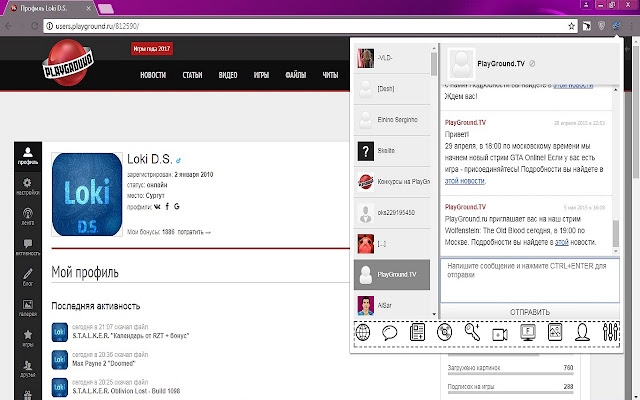Open the globe icon in extension toolbar
The image size is (640, 400).
tap(363, 332)
